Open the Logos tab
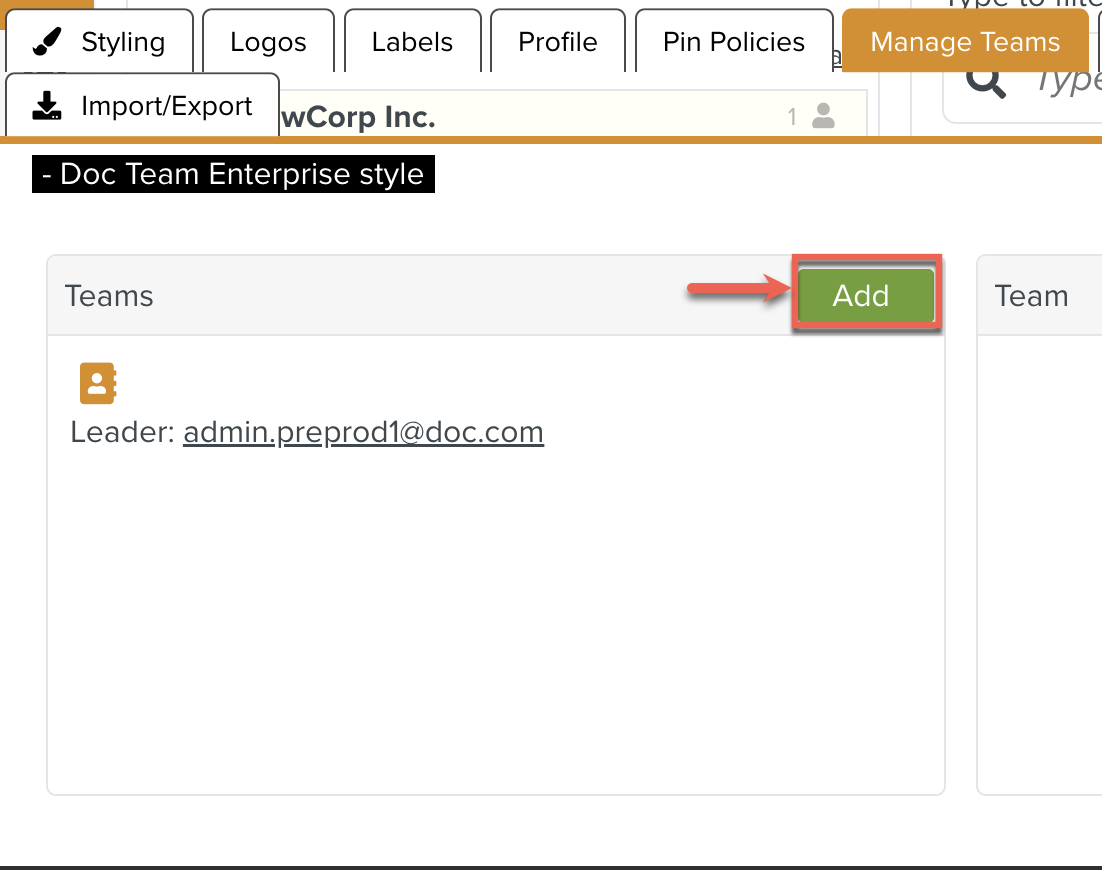 pos(268,42)
